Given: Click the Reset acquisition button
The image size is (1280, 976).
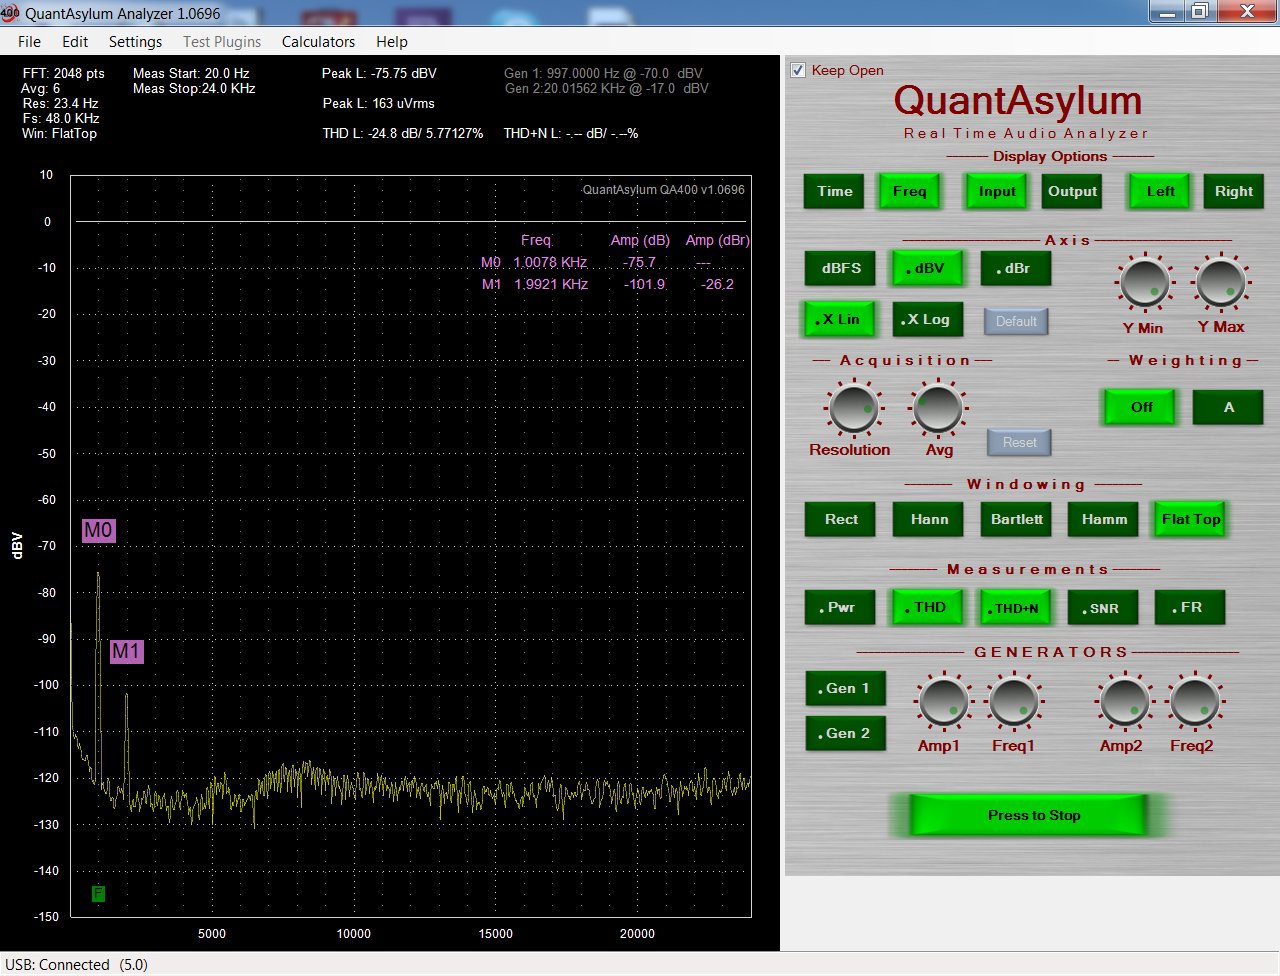Looking at the screenshot, I should click(1019, 443).
